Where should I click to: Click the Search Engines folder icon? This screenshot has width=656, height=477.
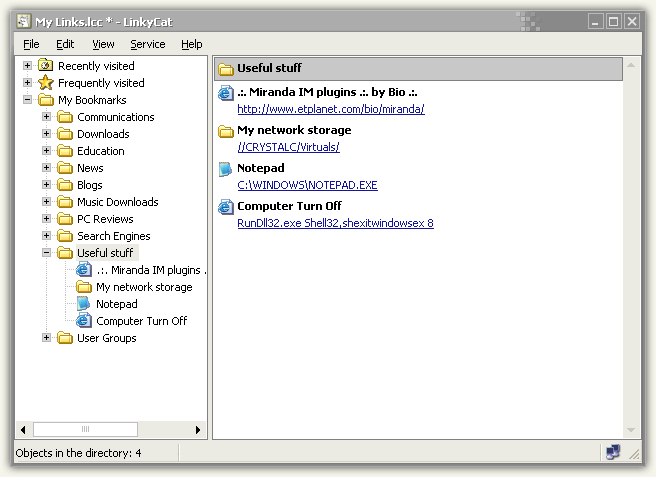tap(64, 236)
